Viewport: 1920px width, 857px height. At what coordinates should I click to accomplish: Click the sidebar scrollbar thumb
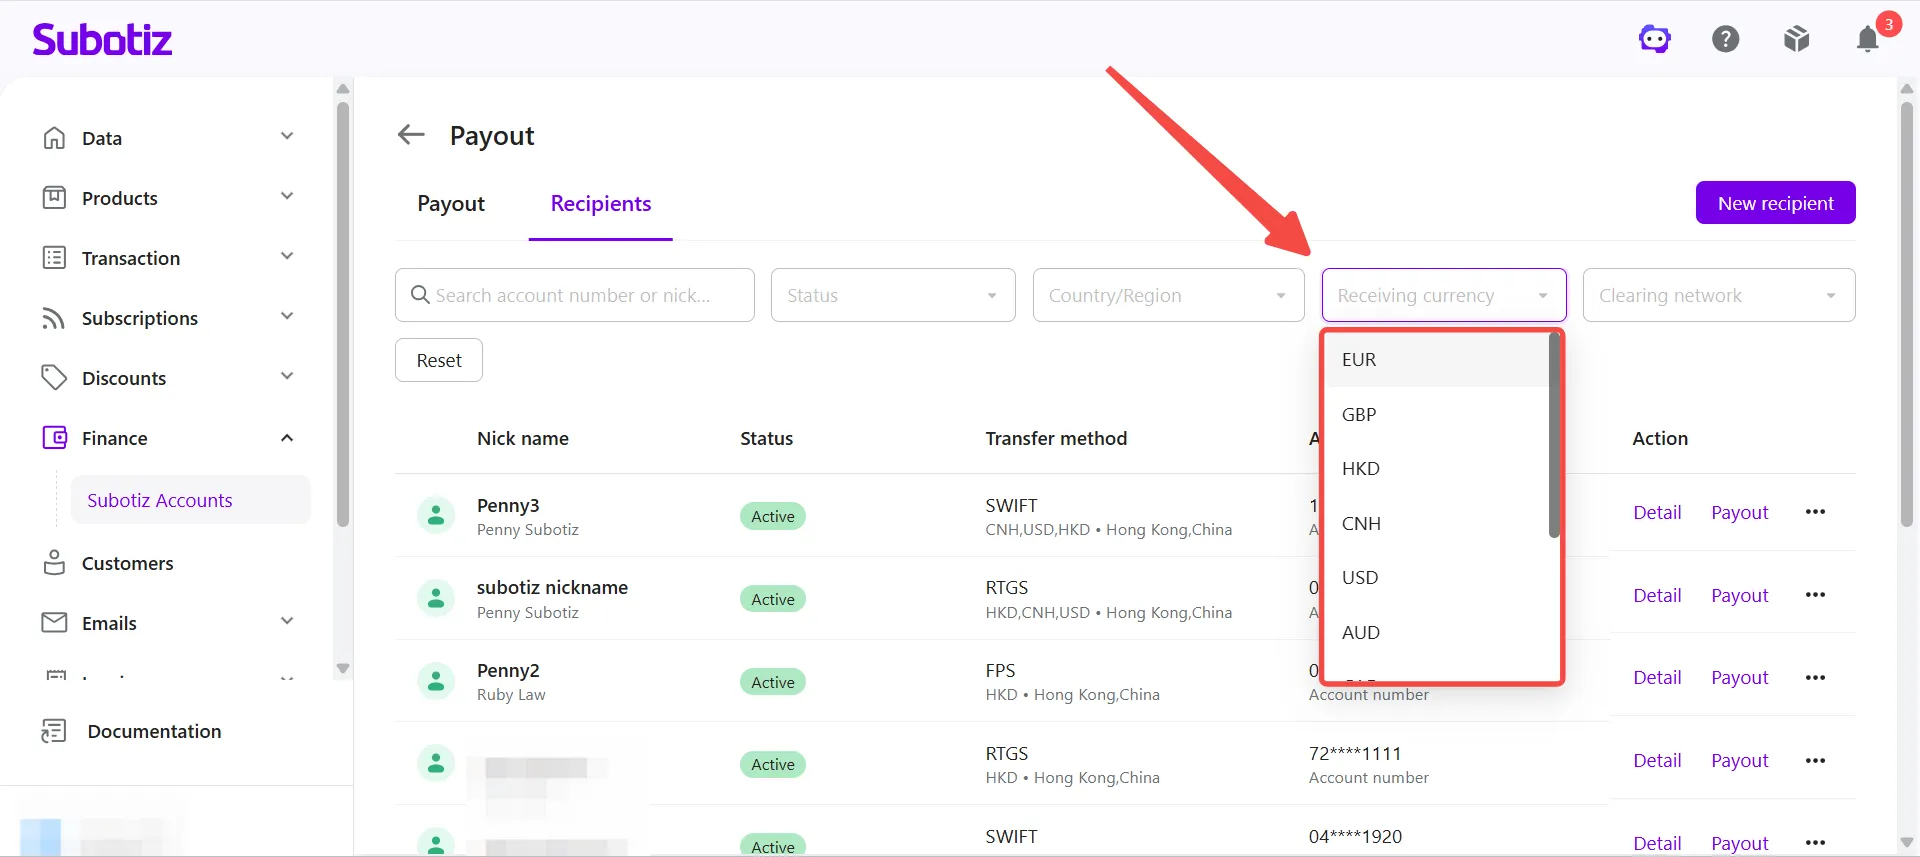tap(343, 315)
